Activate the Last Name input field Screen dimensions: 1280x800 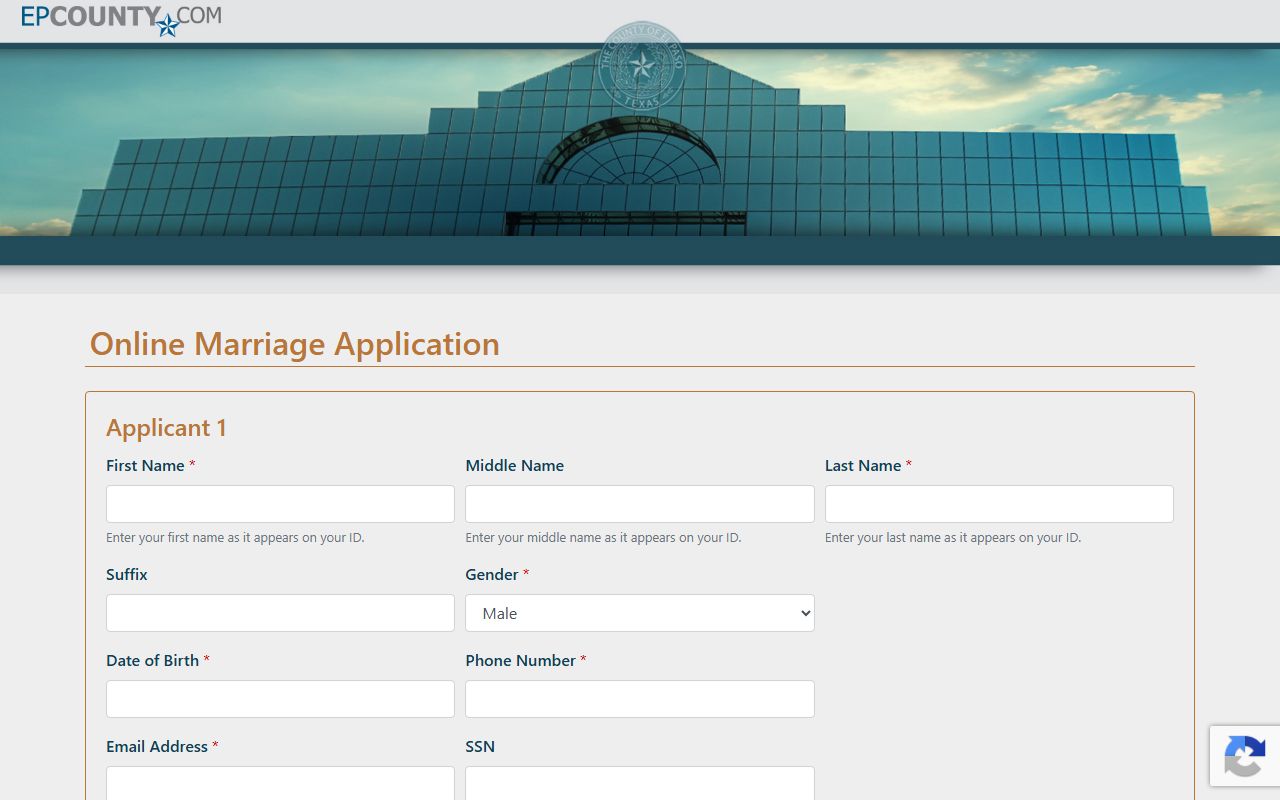(999, 504)
